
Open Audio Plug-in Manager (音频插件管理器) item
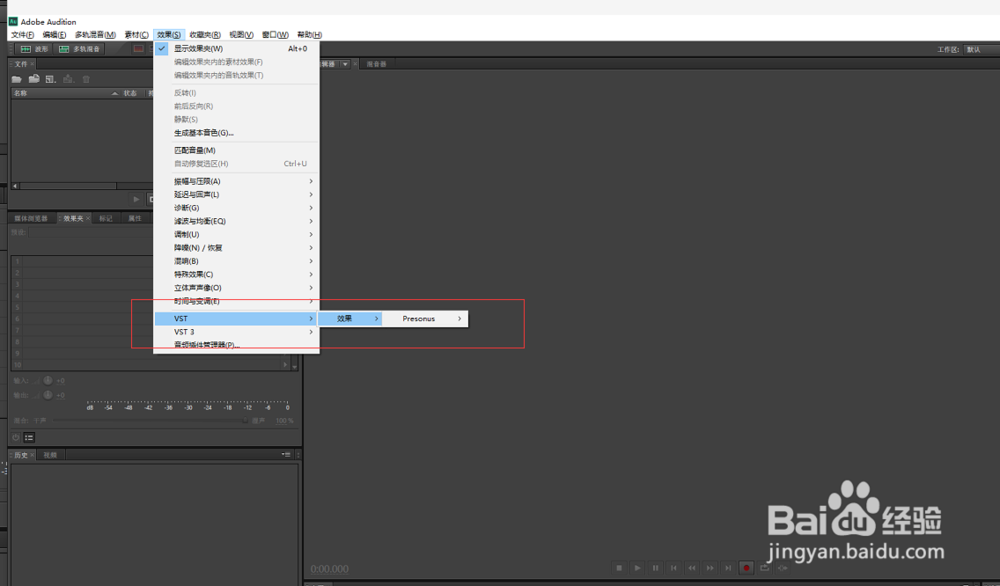point(237,345)
